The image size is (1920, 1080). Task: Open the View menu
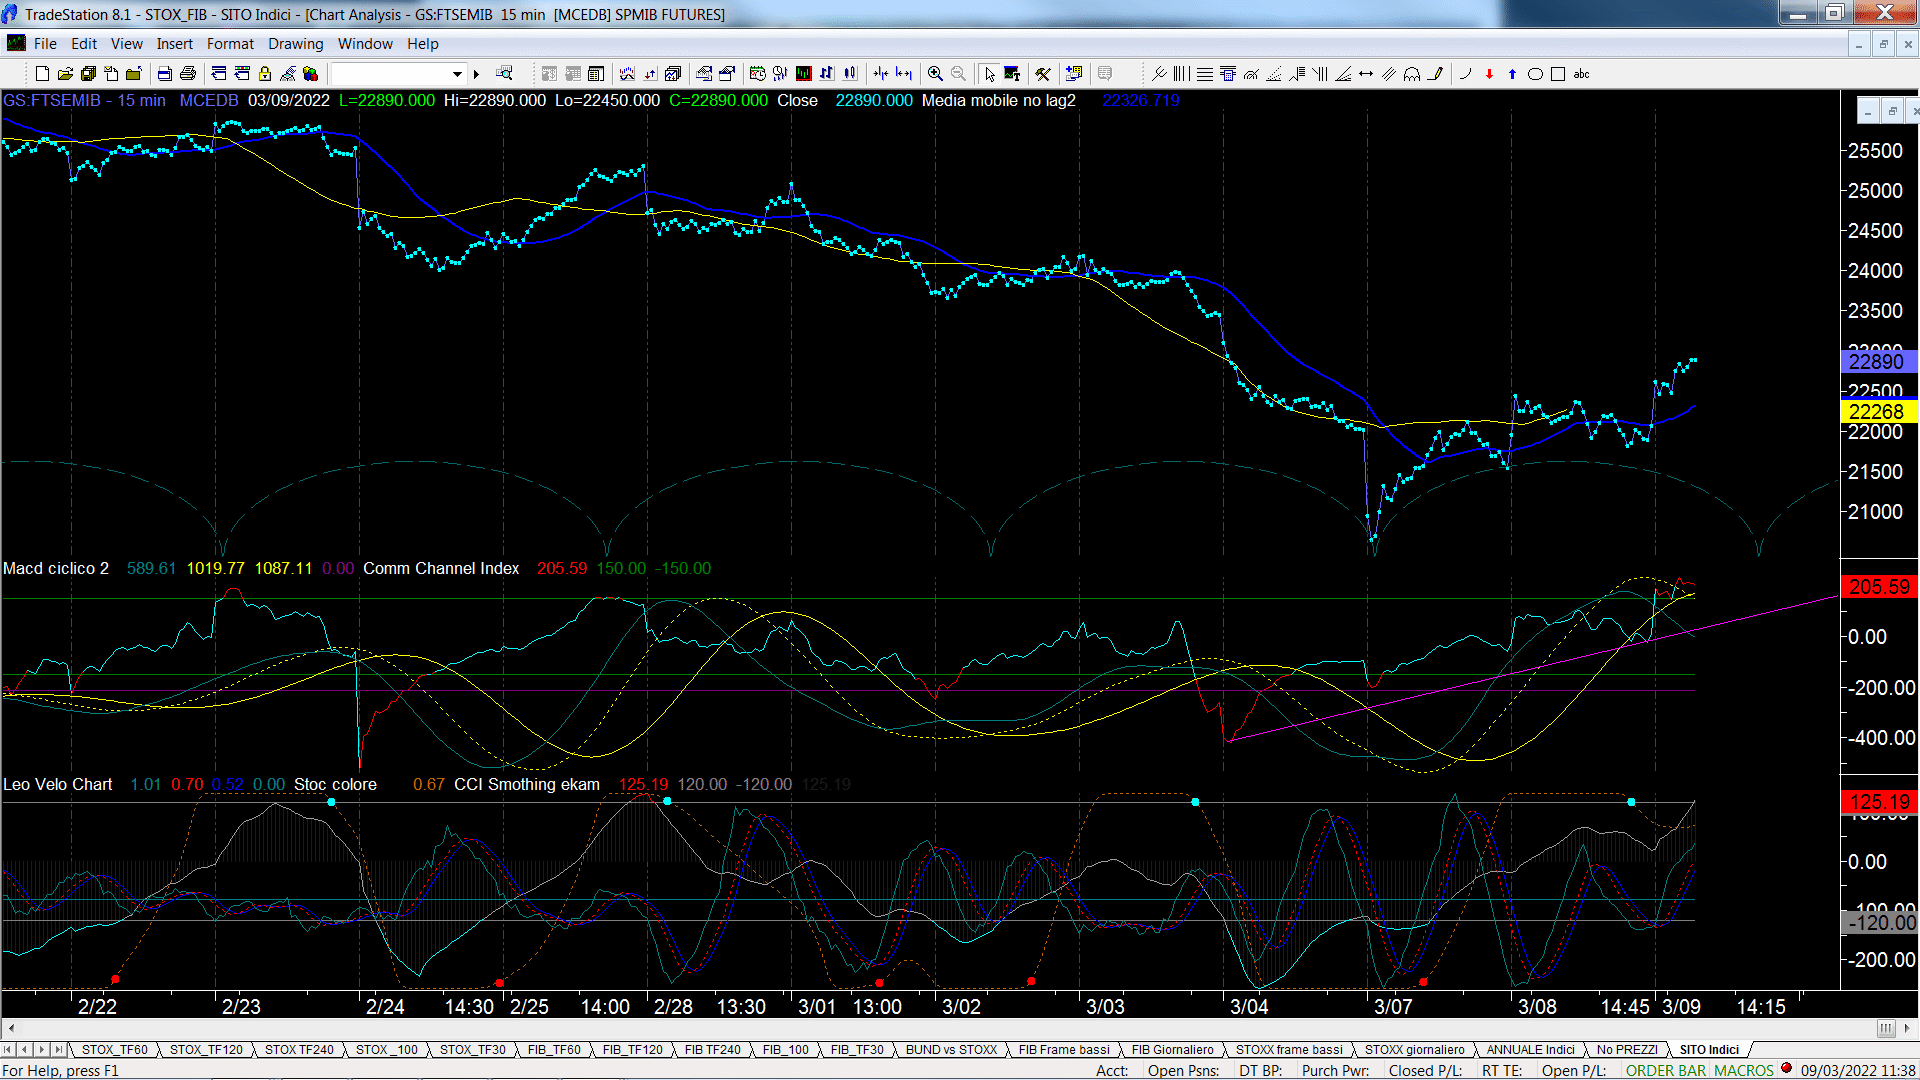127,44
